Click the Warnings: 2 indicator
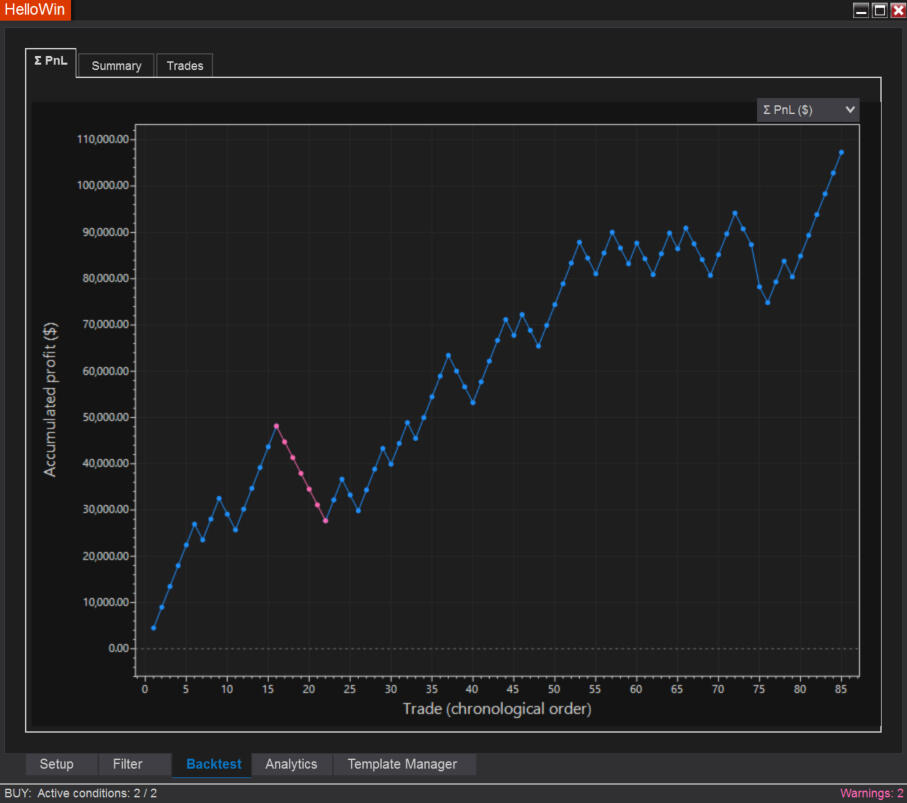 (x=871, y=793)
